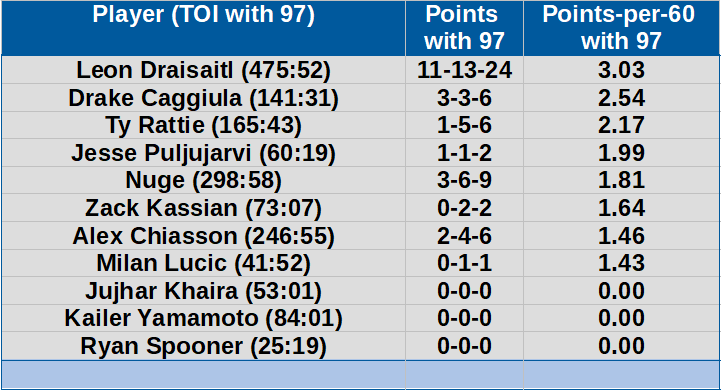This screenshot has width=721, height=392.
Task: Select the 1.43 points-per-60 cell
Action: tap(621, 263)
